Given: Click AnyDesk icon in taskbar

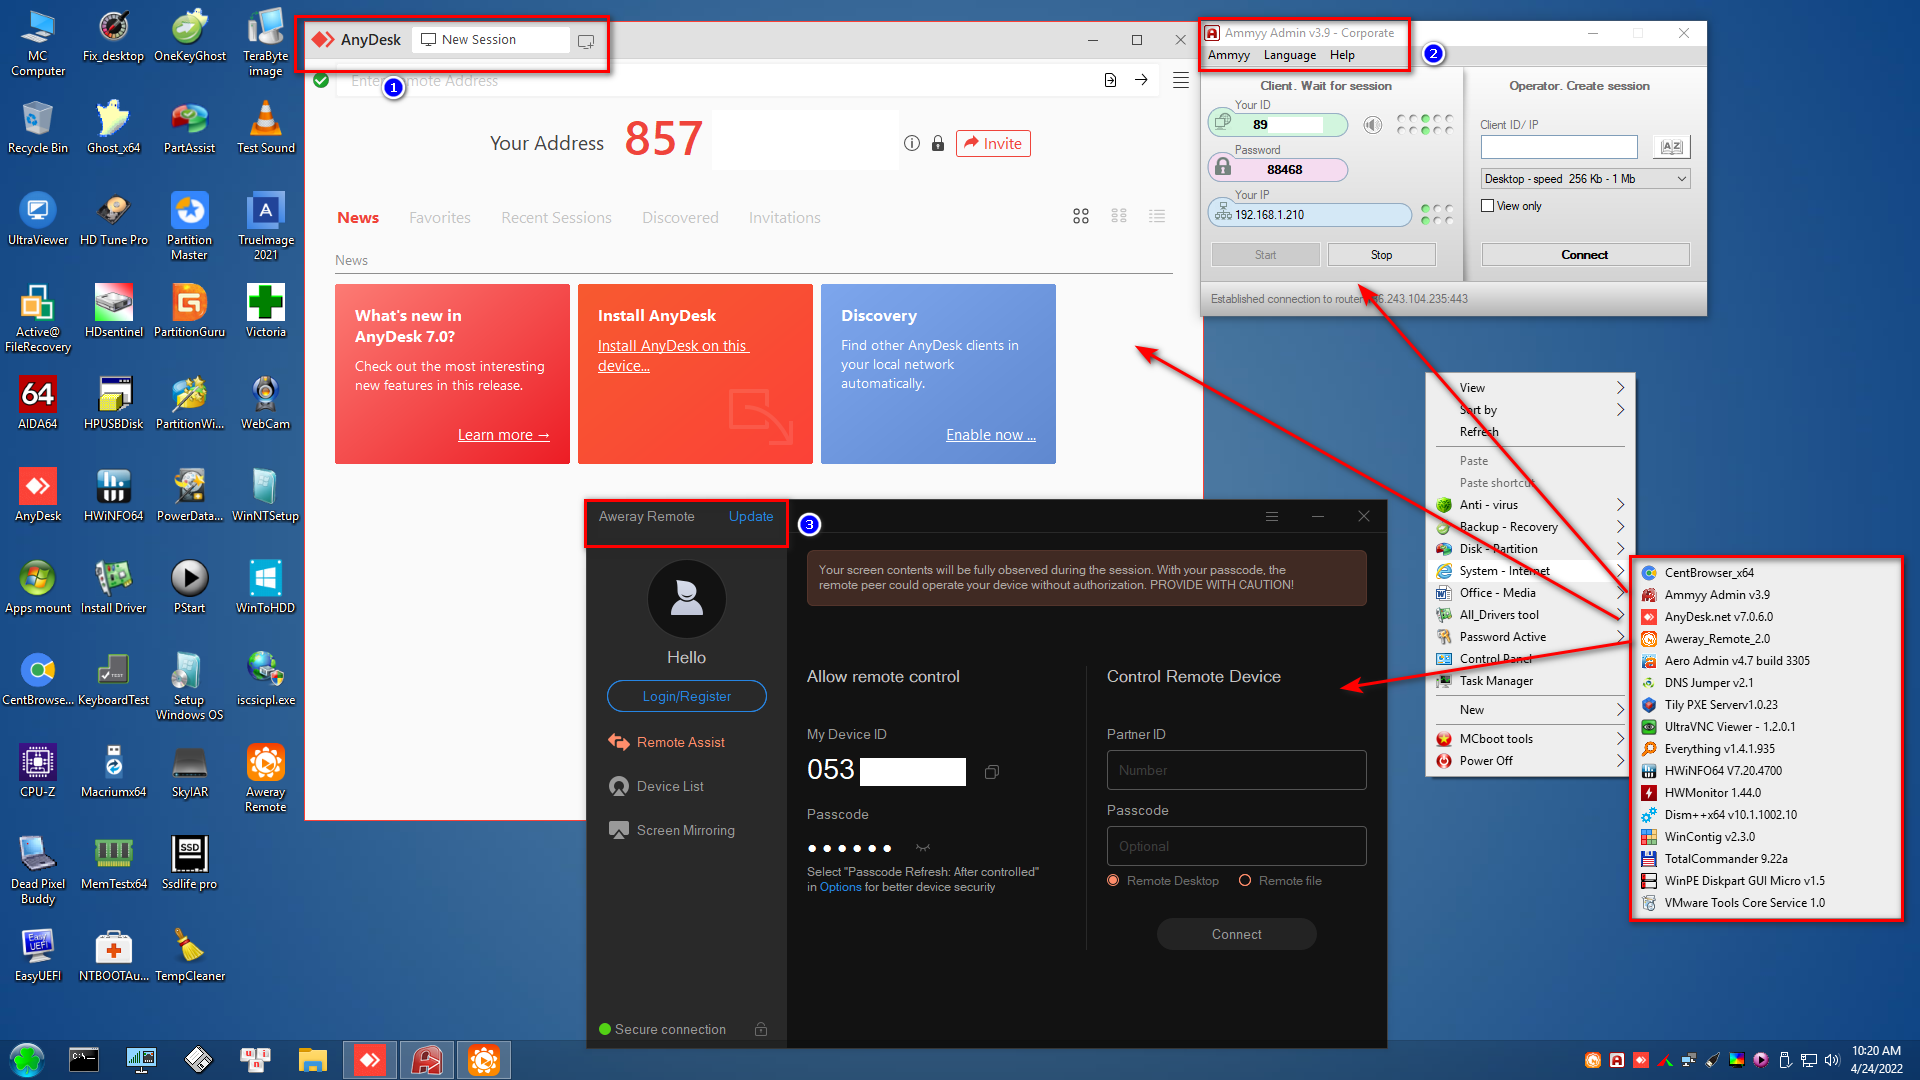Looking at the screenshot, I should [370, 1059].
